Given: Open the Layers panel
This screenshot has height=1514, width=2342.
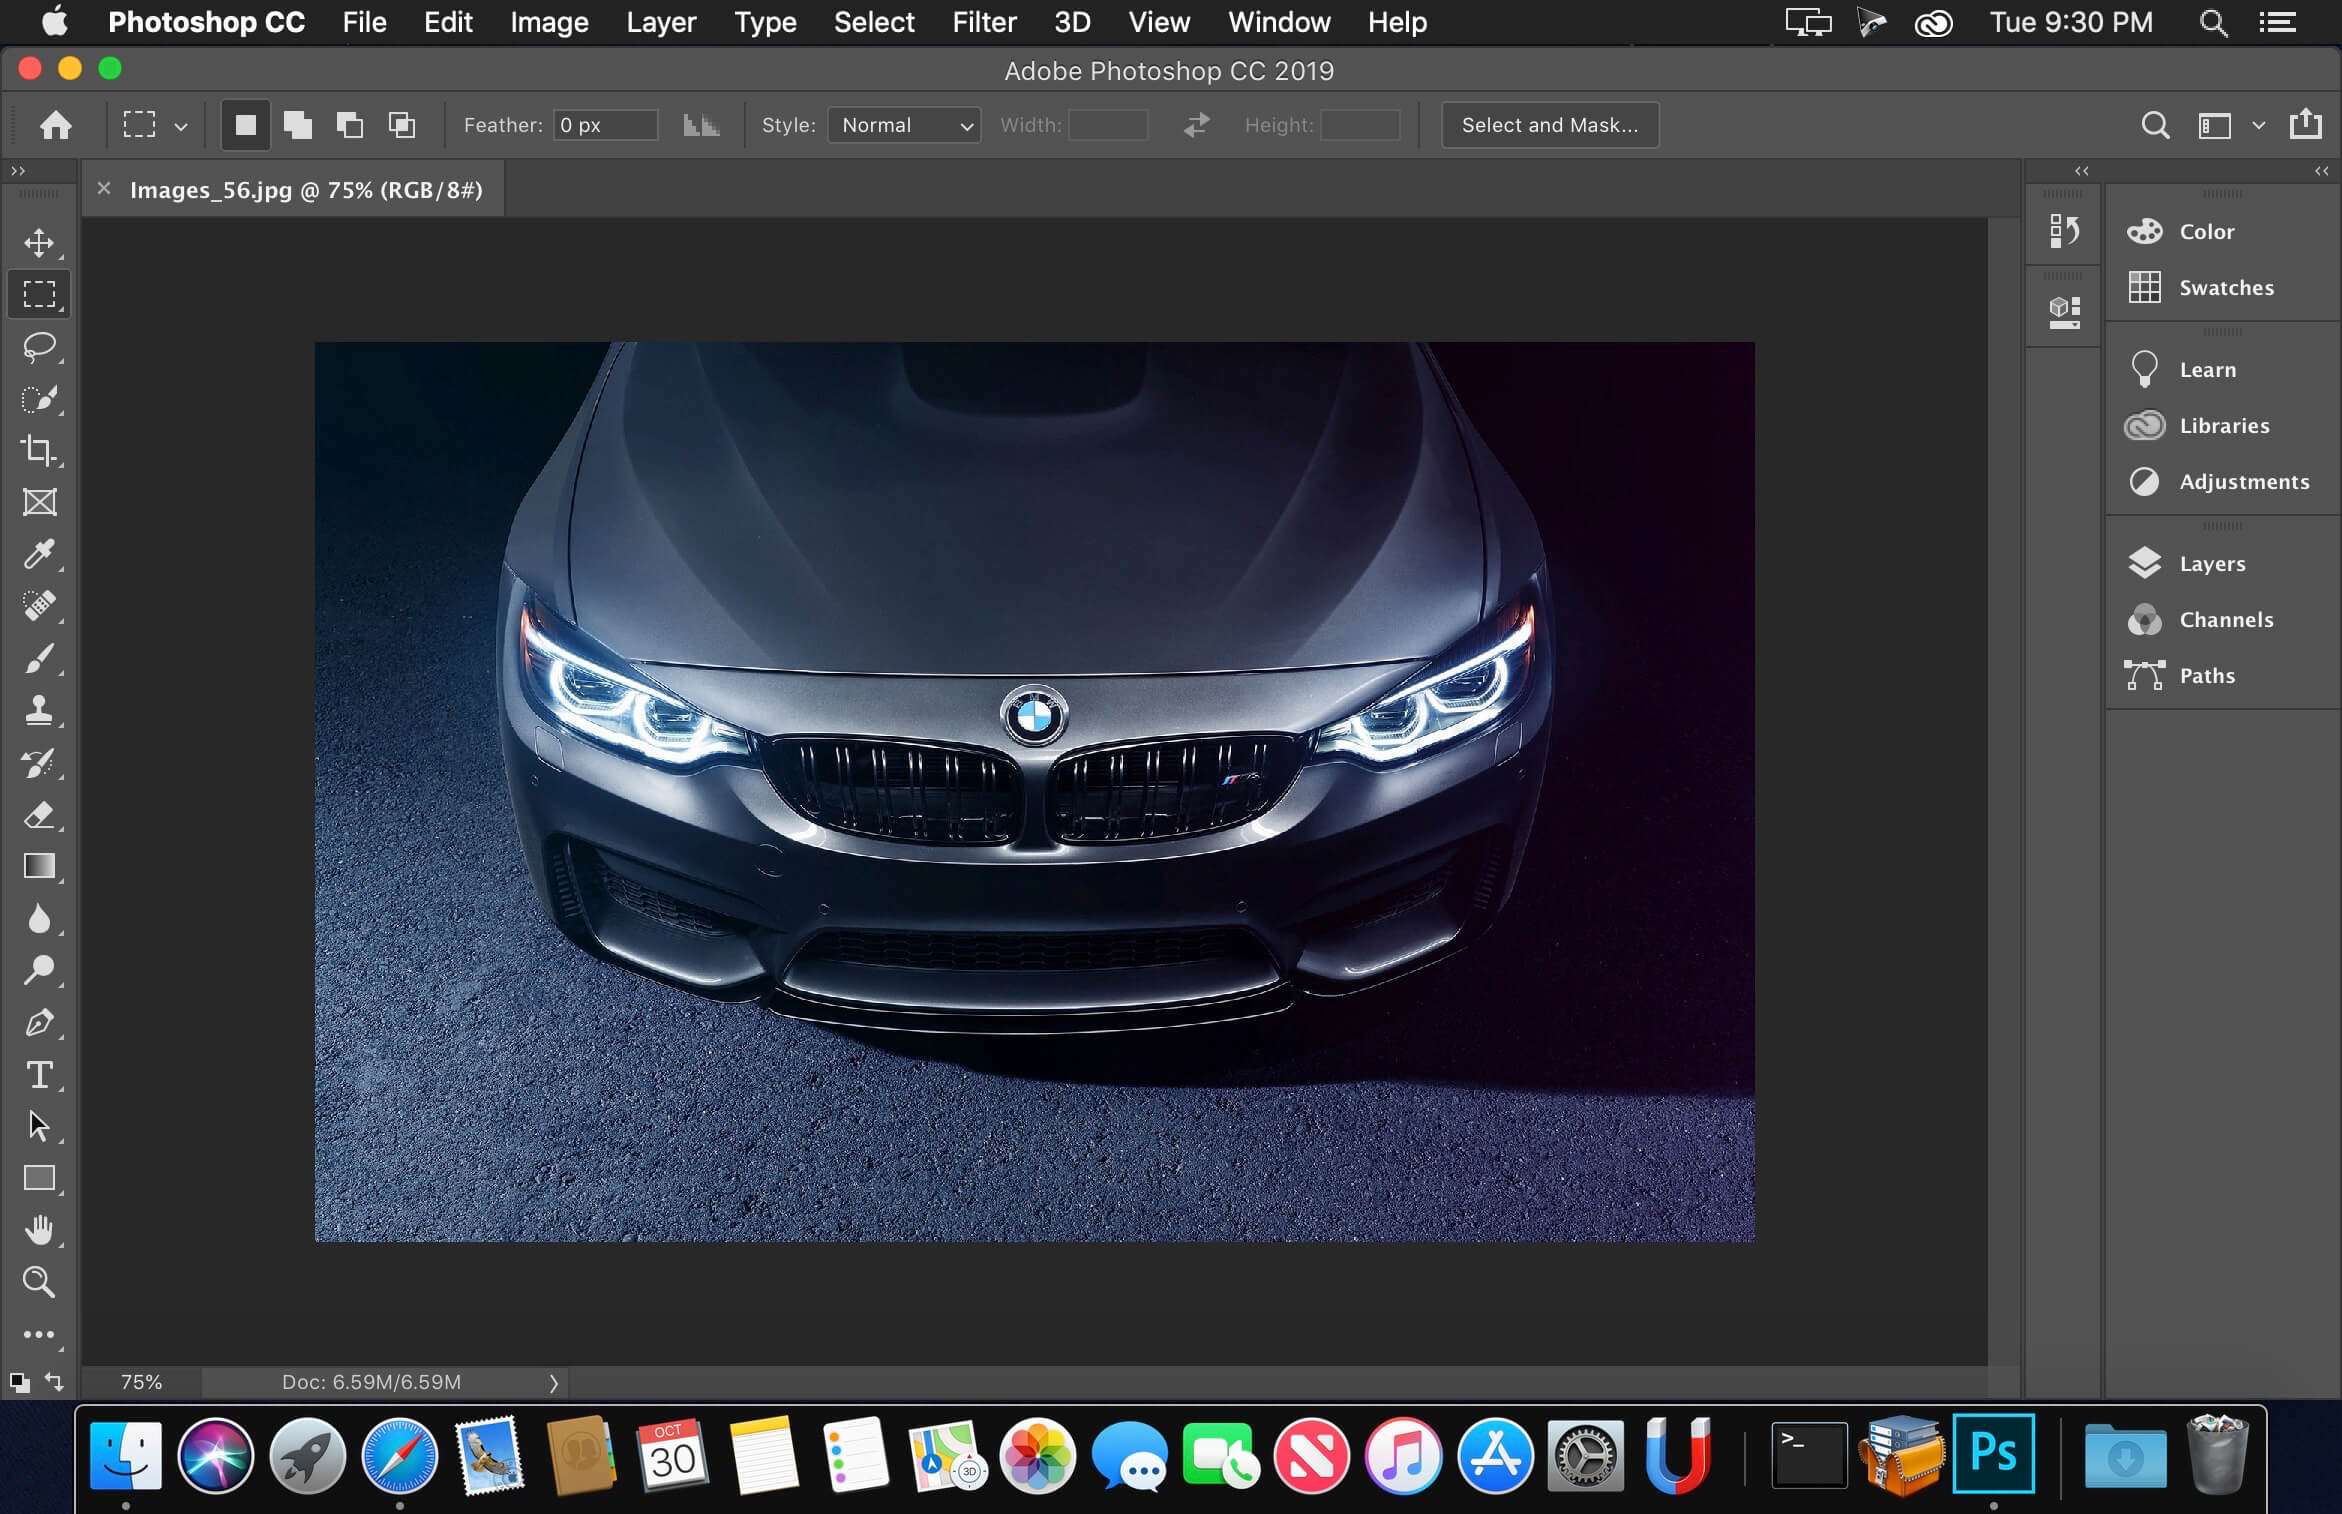Looking at the screenshot, I should point(2212,562).
